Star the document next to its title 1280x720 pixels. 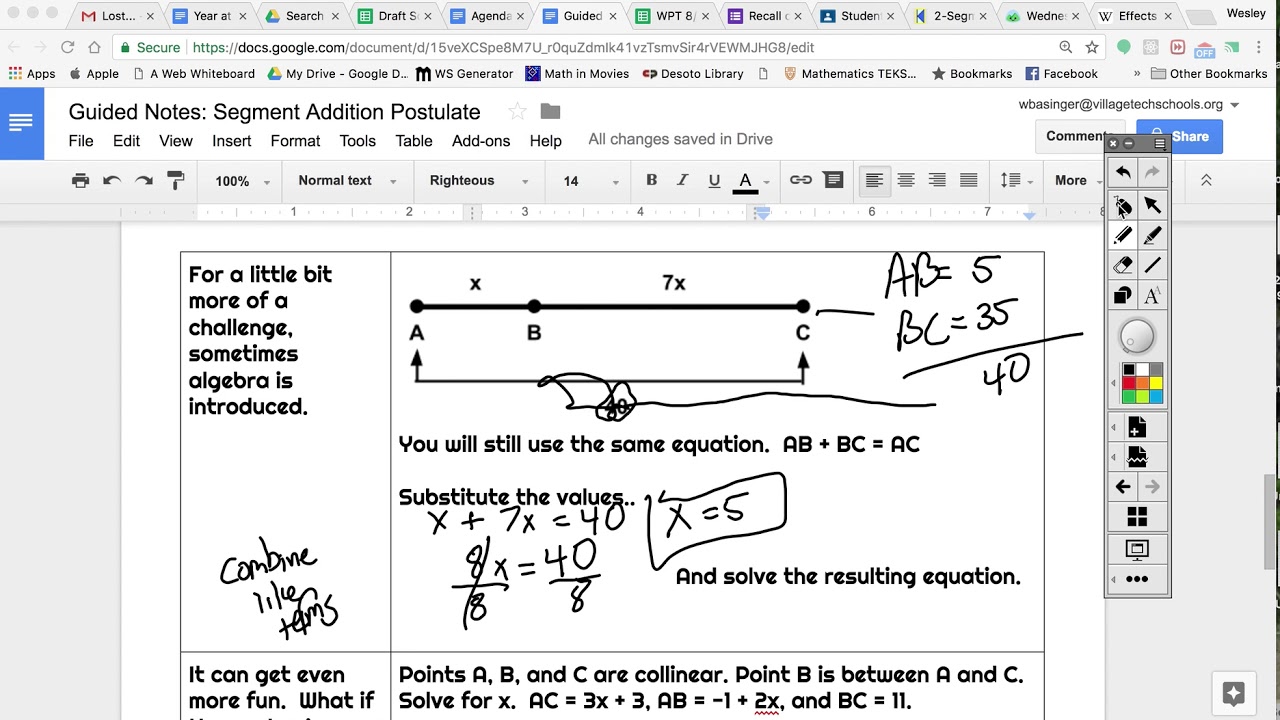coord(517,111)
